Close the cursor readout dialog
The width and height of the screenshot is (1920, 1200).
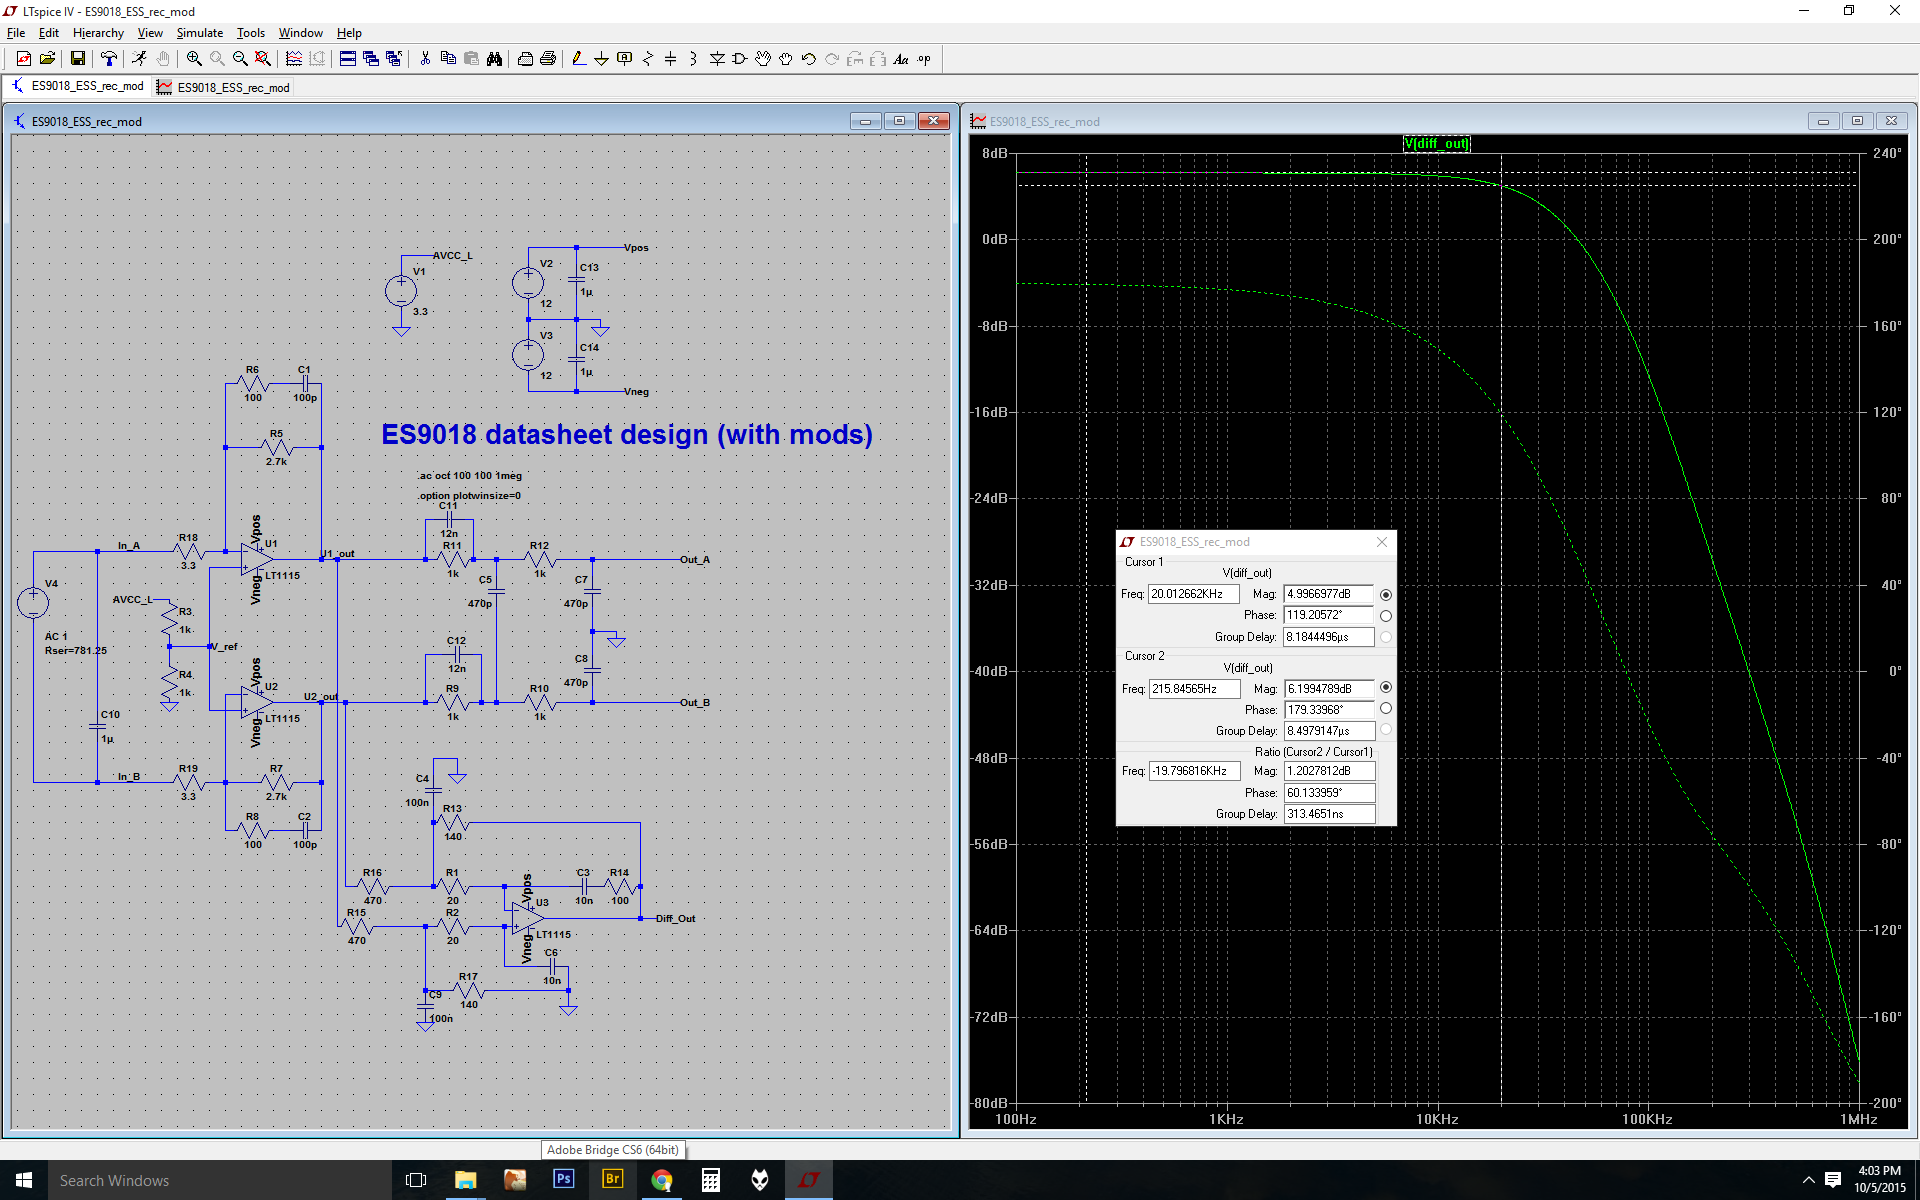[1382, 542]
